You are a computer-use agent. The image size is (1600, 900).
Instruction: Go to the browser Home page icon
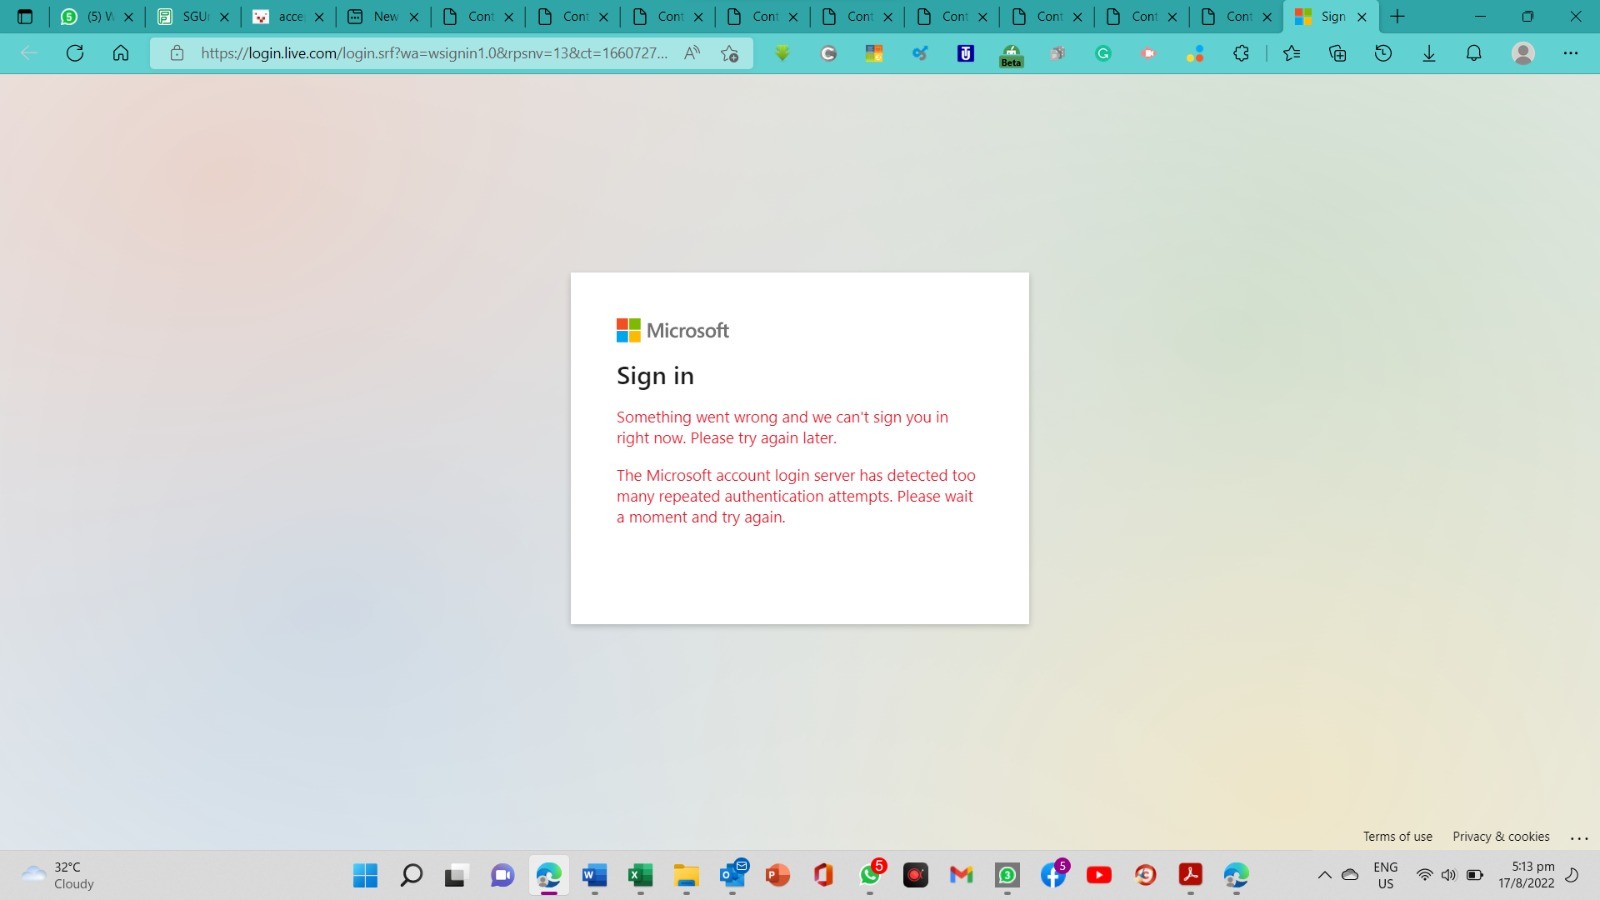[x=121, y=53]
